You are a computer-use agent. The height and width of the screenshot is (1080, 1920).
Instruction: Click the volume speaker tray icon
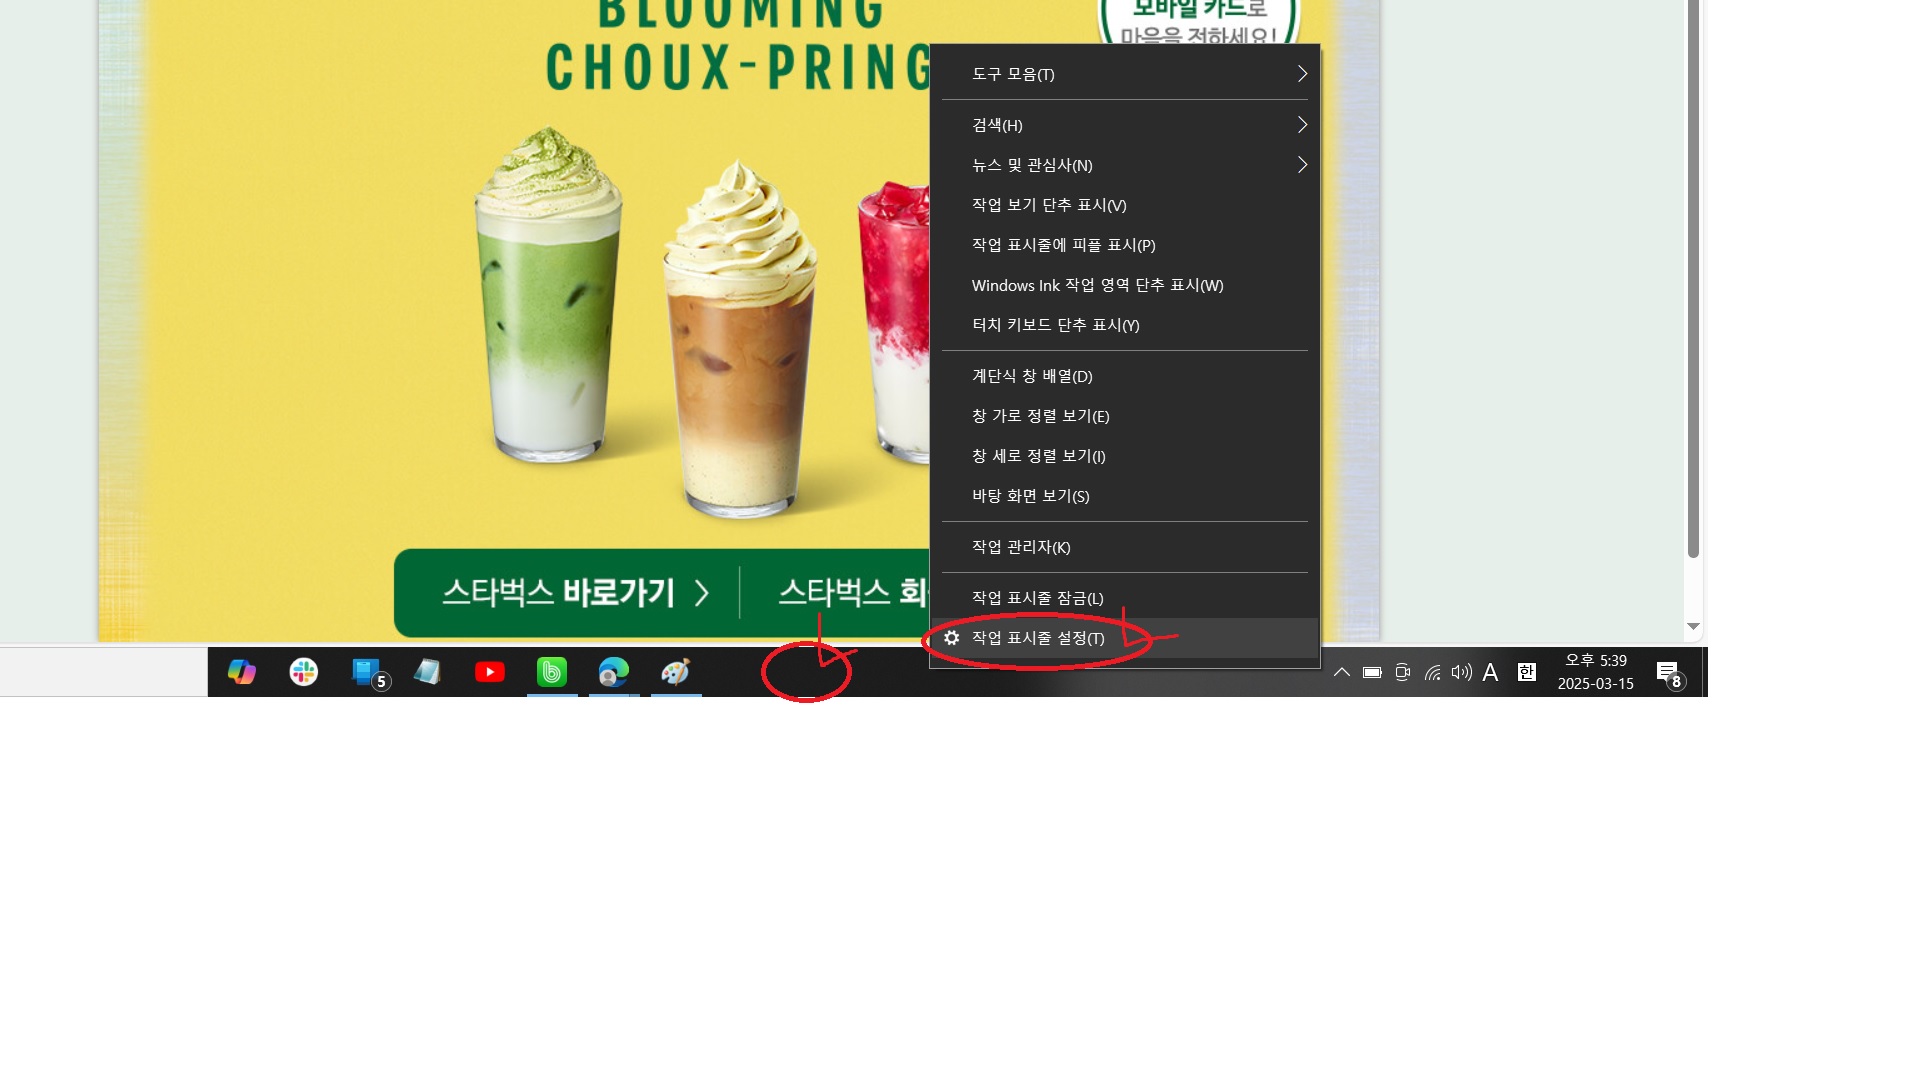1461,672
